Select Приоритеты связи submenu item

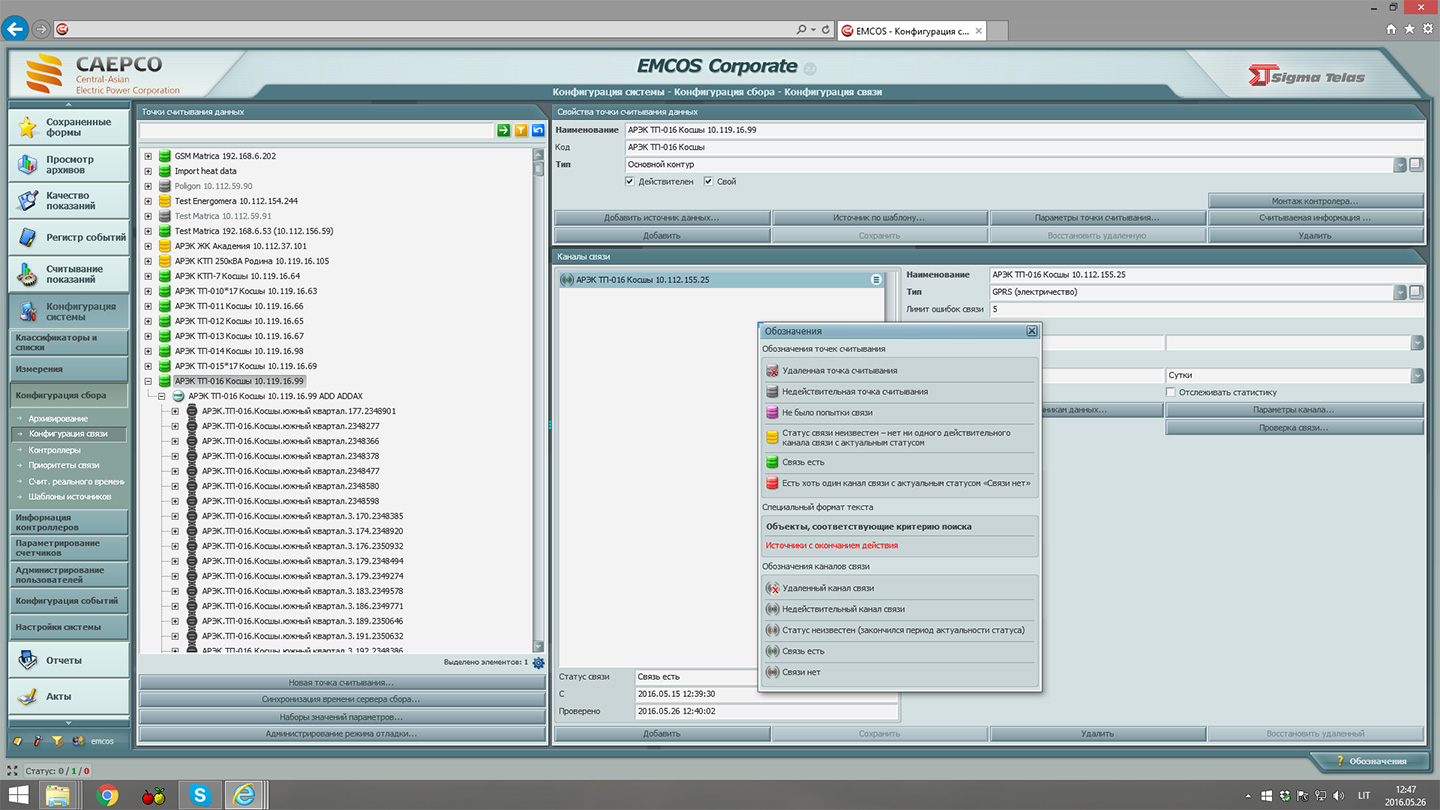tap(64, 465)
